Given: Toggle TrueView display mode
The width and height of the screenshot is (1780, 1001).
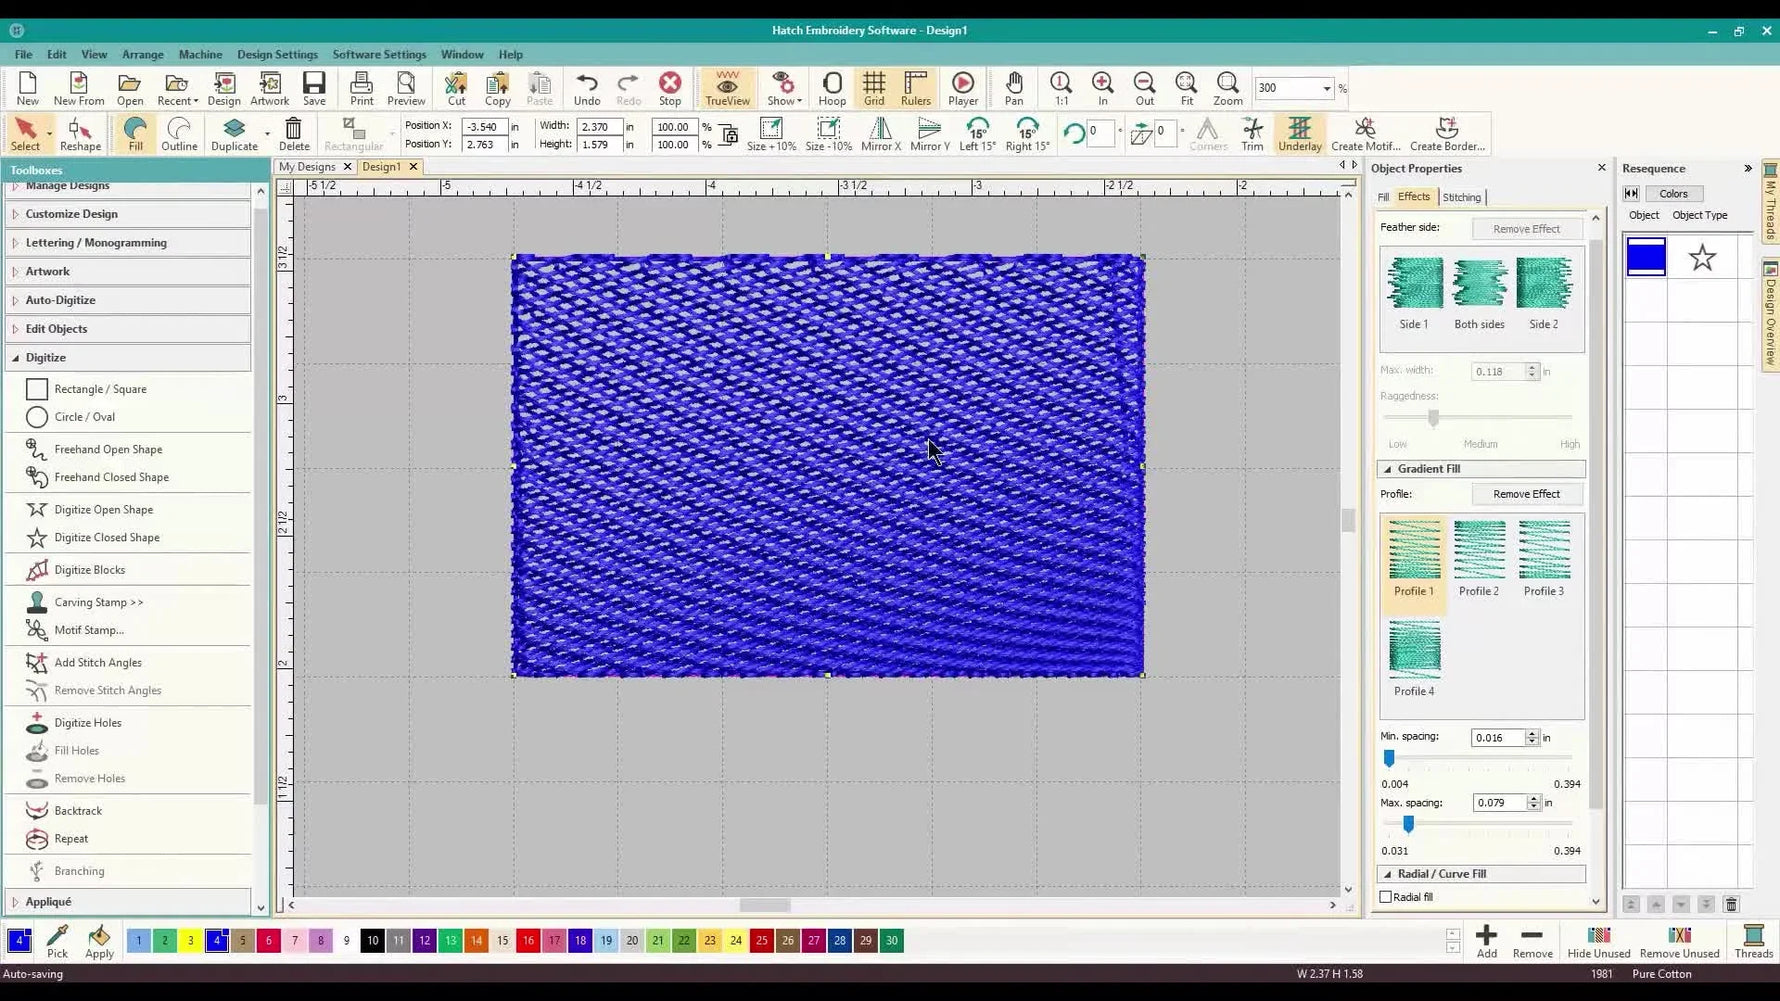Looking at the screenshot, I should pyautogui.click(x=726, y=88).
